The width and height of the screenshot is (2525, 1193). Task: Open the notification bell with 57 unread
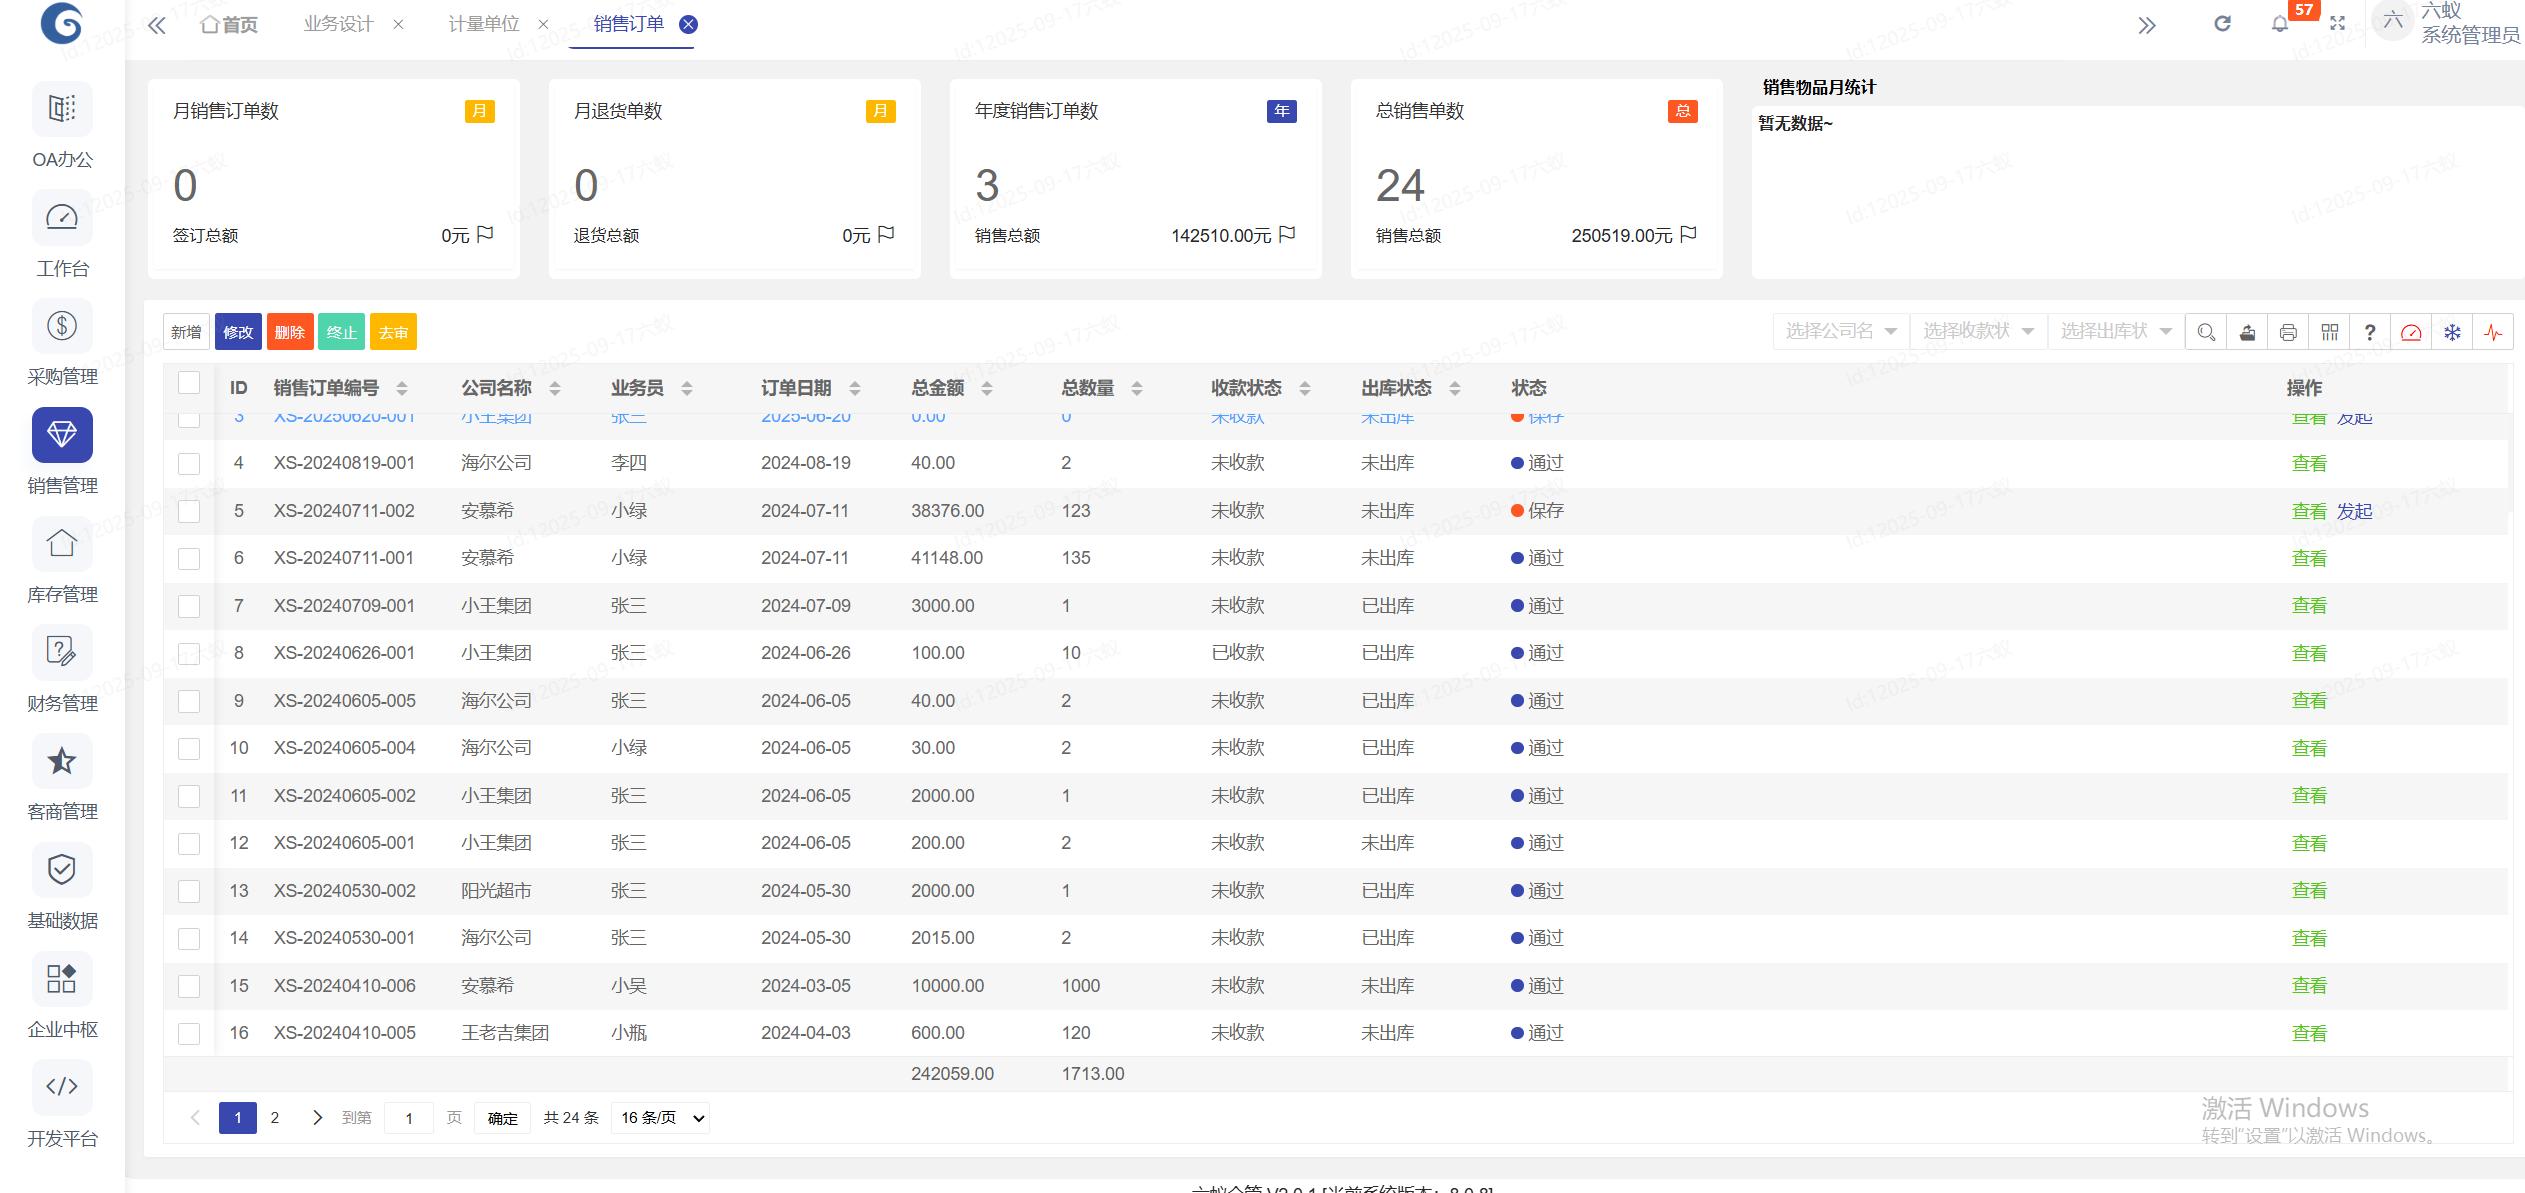2281,24
